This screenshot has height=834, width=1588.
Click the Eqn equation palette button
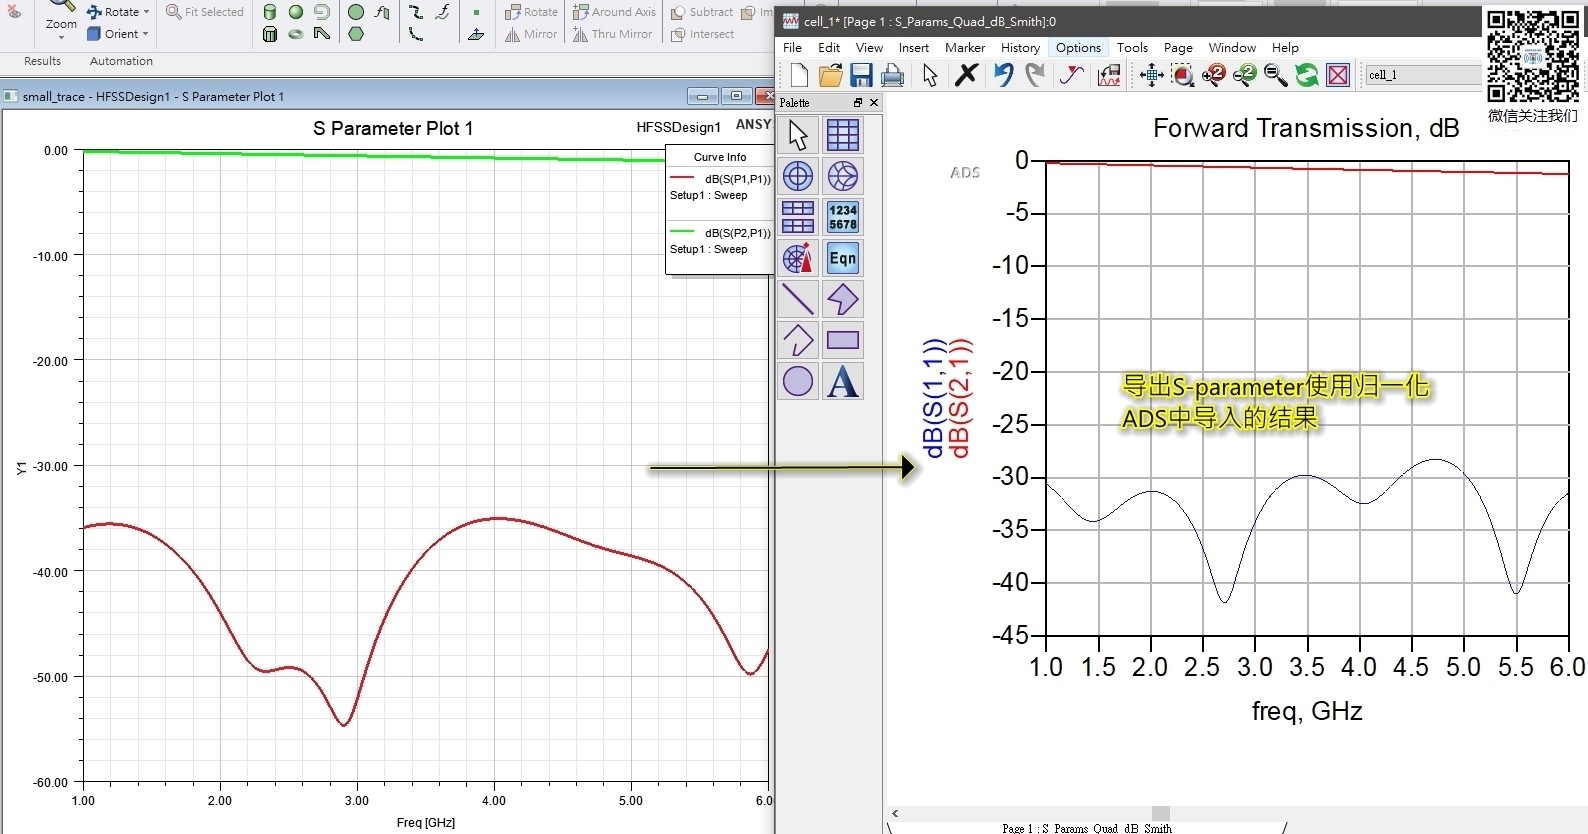tap(842, 258)
